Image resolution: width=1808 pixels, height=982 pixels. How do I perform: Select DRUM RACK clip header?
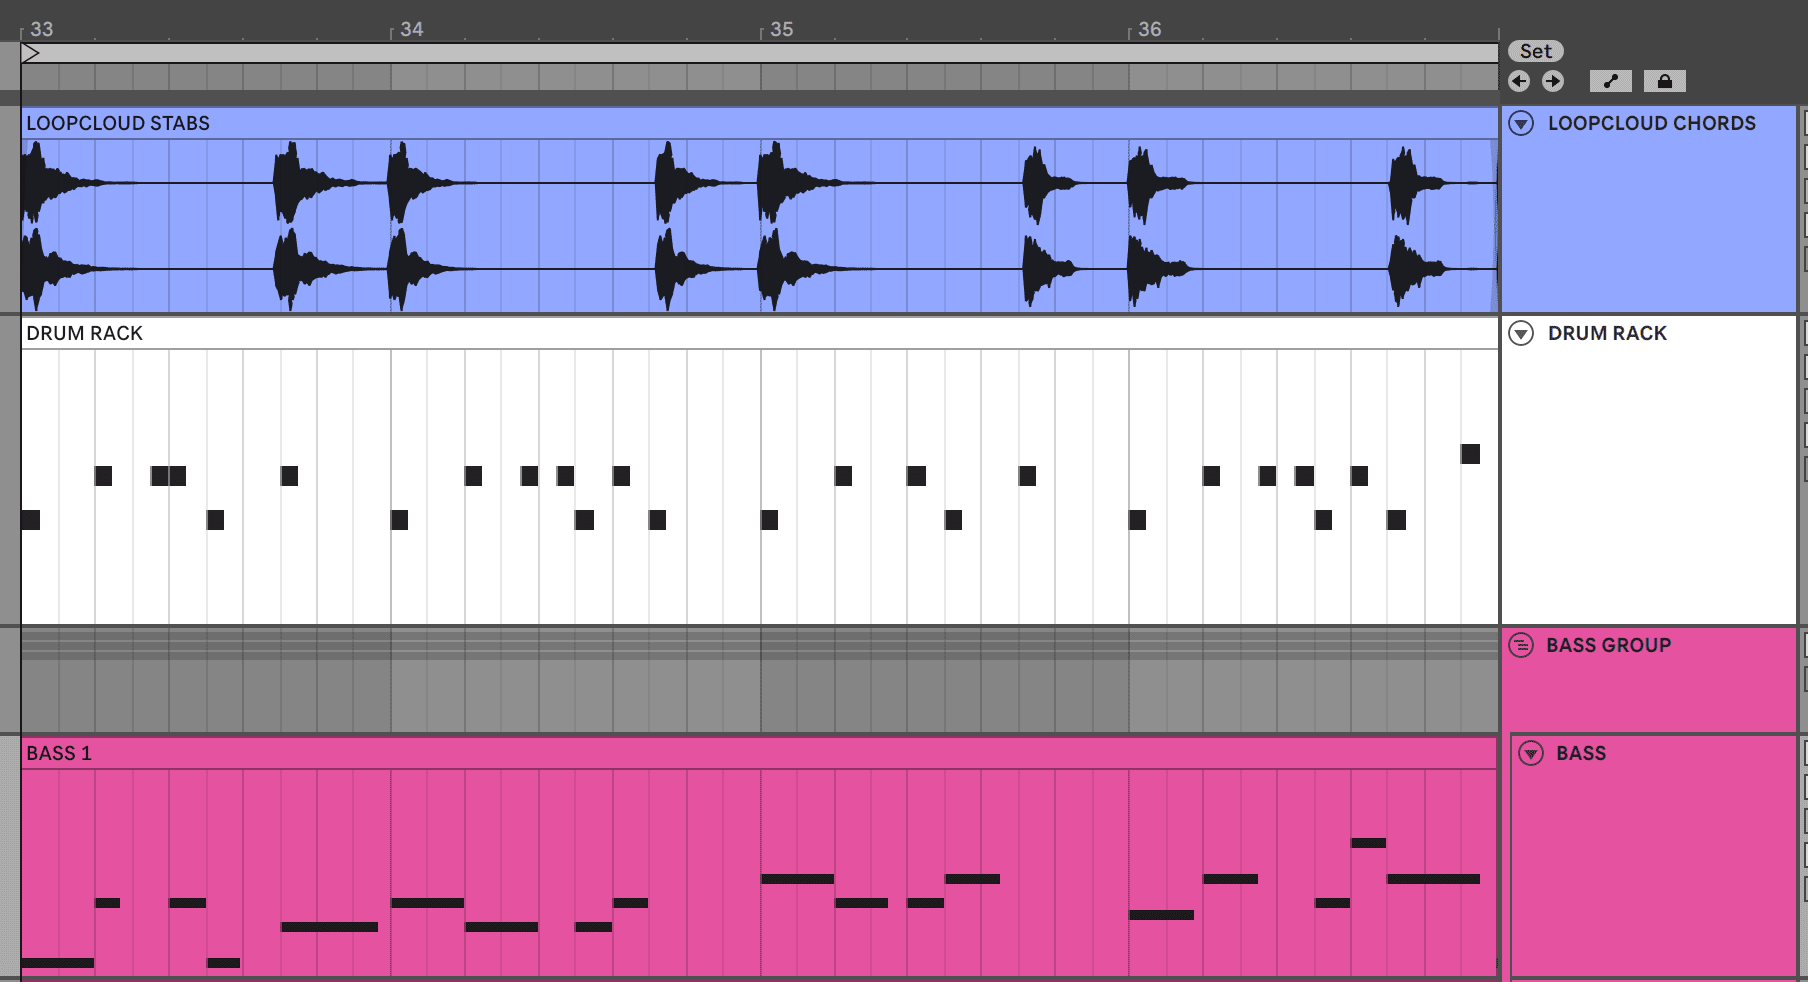click(759, 333)
